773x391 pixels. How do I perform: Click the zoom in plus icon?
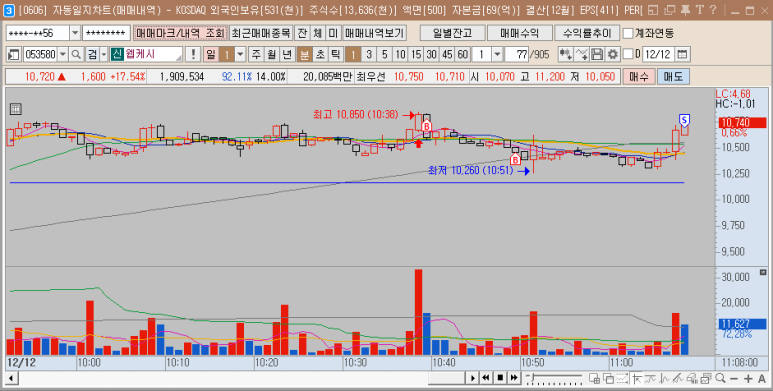(x=748, y=378)
